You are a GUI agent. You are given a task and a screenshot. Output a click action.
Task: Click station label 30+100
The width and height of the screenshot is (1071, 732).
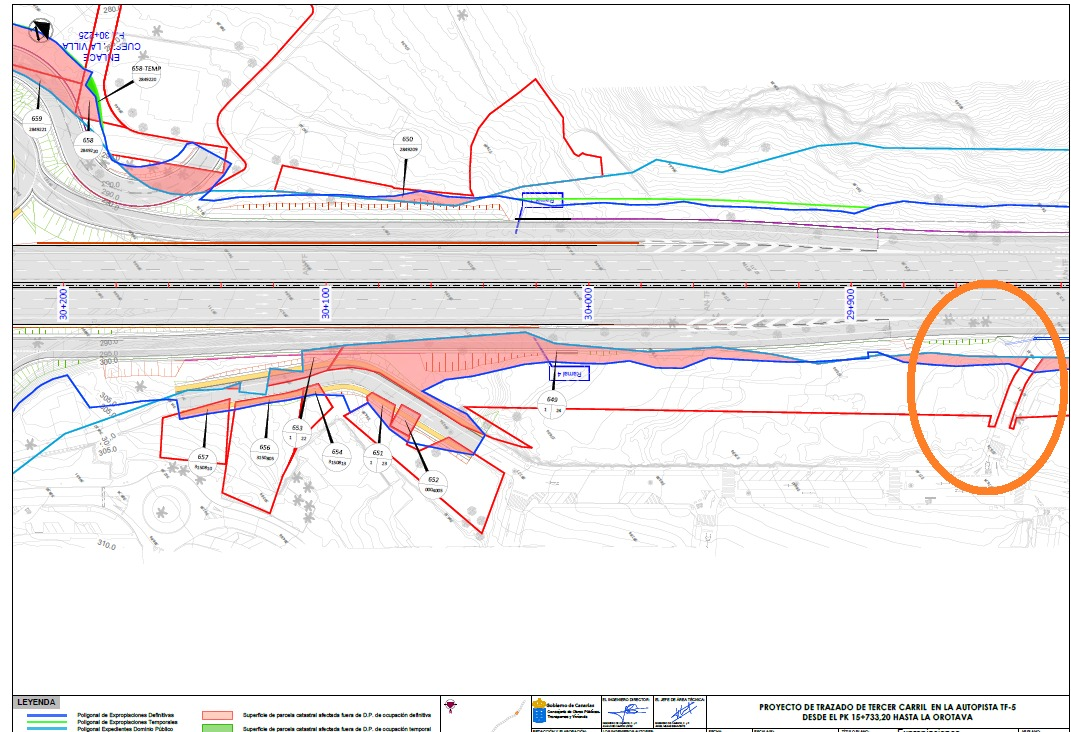(x=326, y=302)
